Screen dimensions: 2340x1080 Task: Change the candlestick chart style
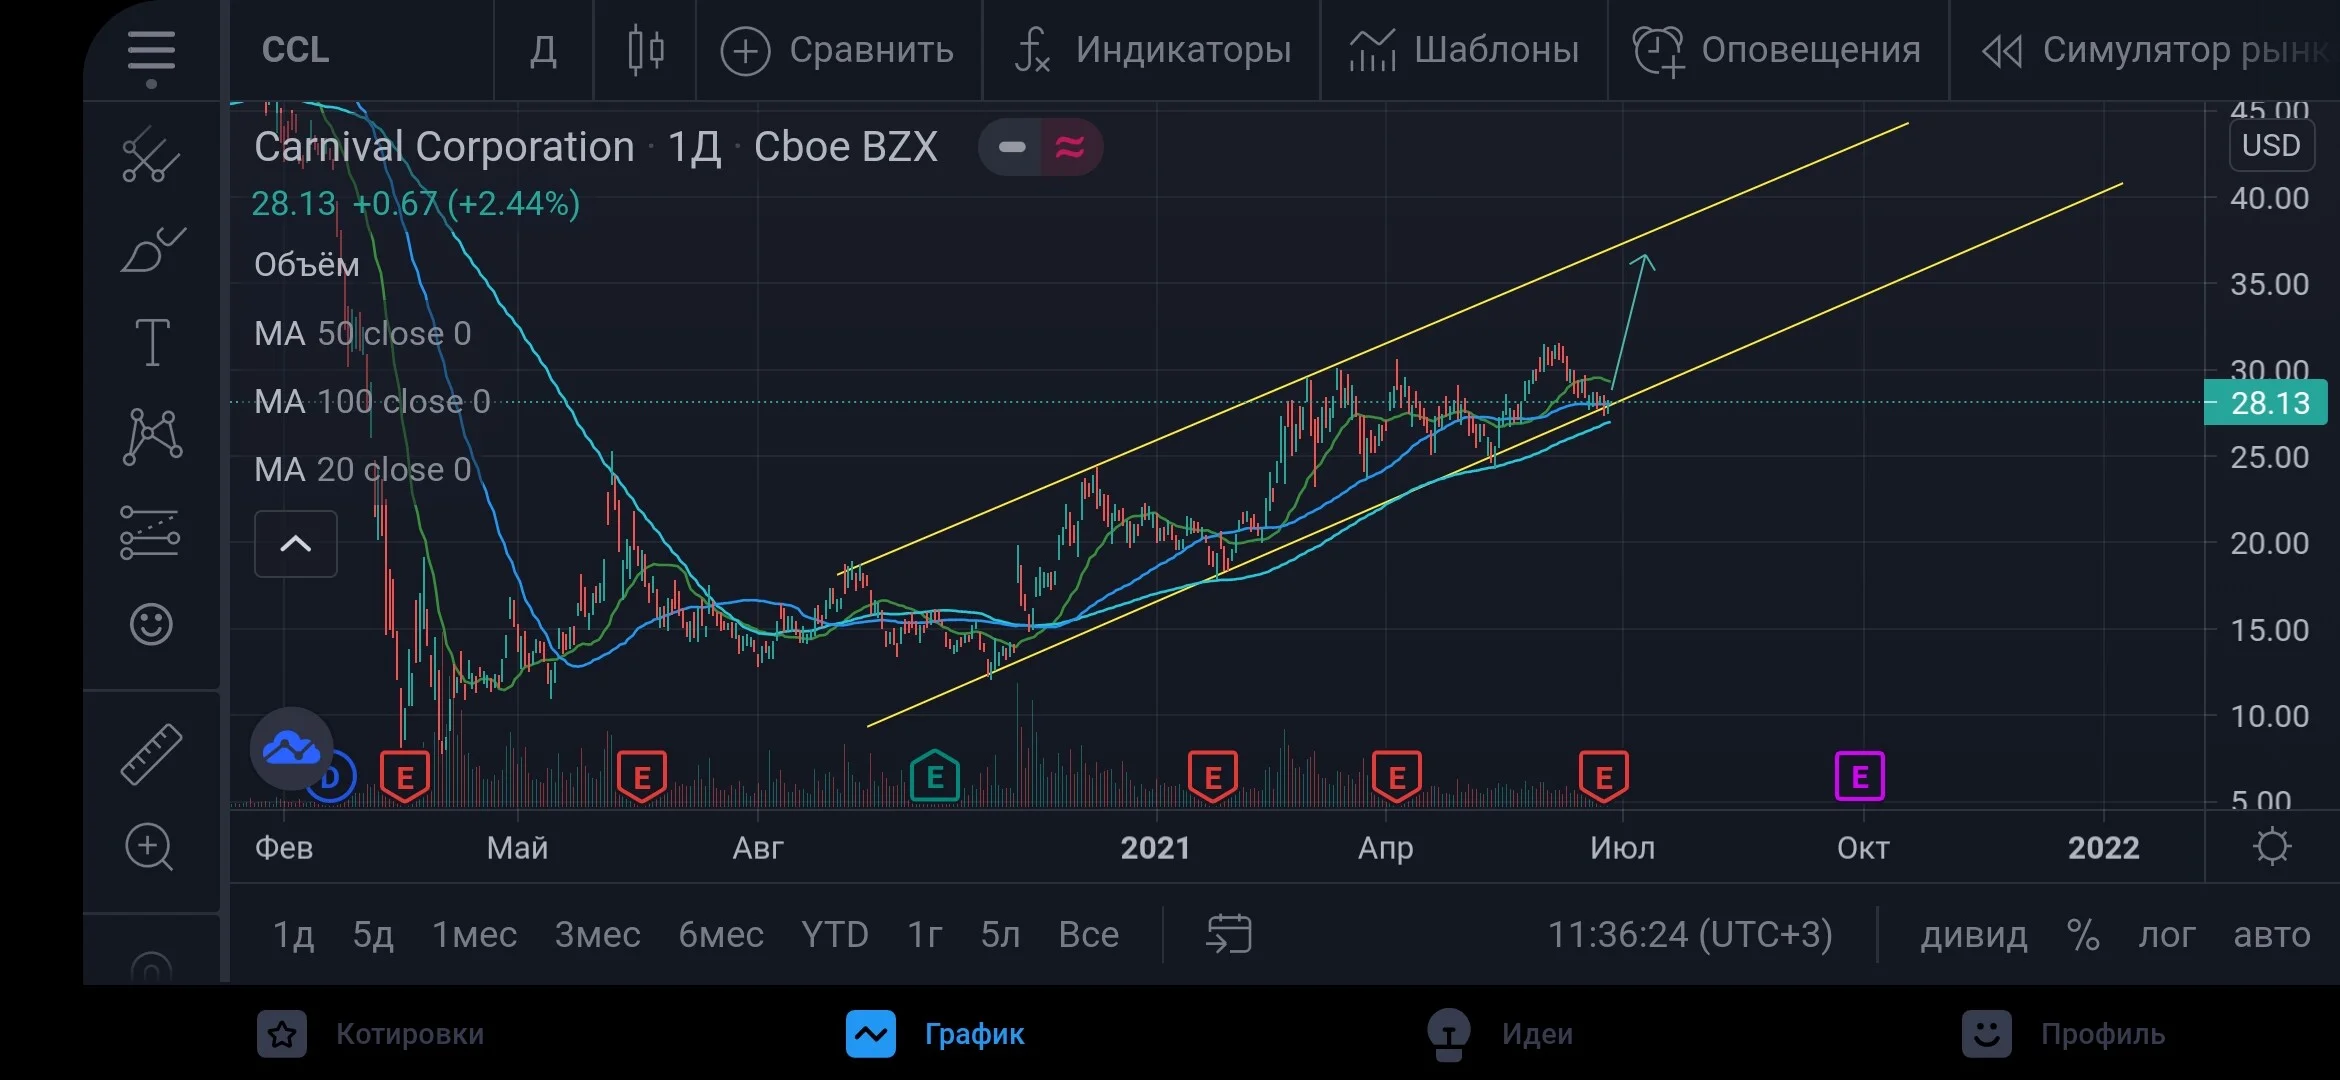point(645,50)
